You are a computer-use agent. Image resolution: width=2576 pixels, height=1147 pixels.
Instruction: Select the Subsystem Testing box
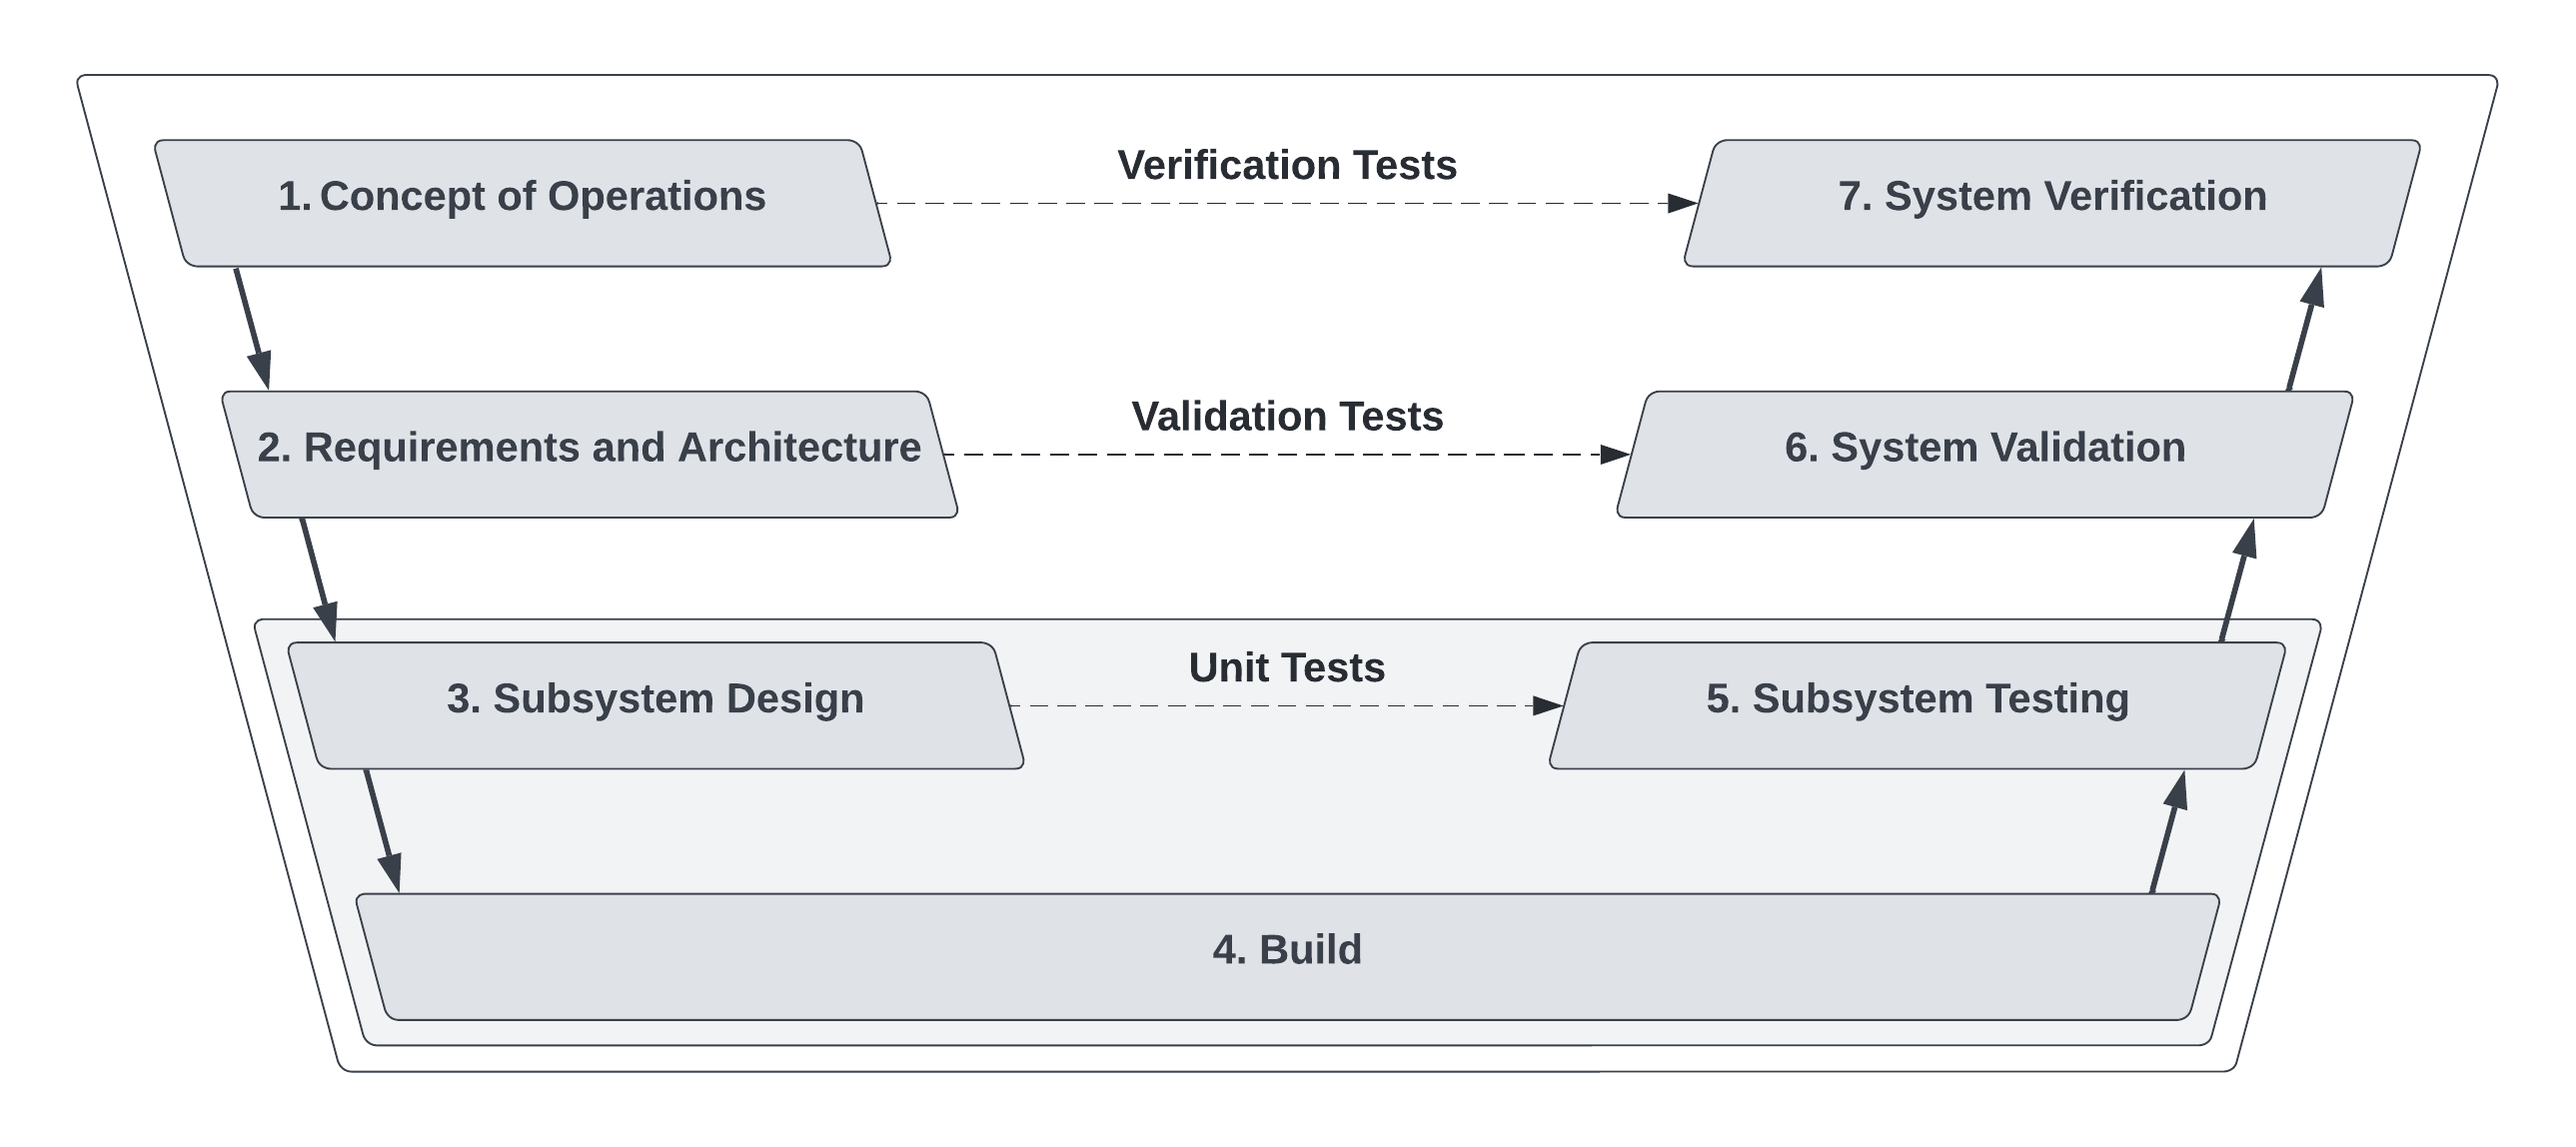(1917, 705)
